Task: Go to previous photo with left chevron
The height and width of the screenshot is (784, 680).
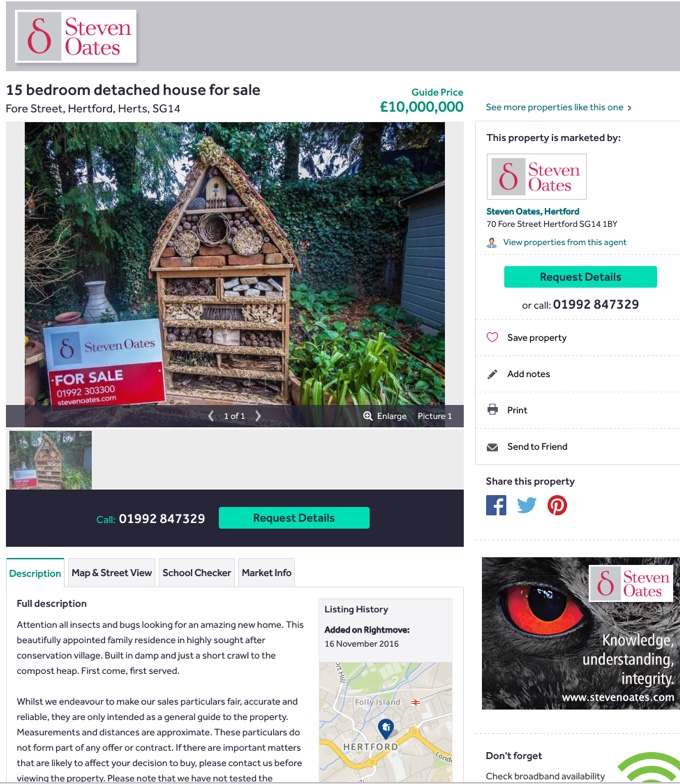Action: tap(211, 416)
